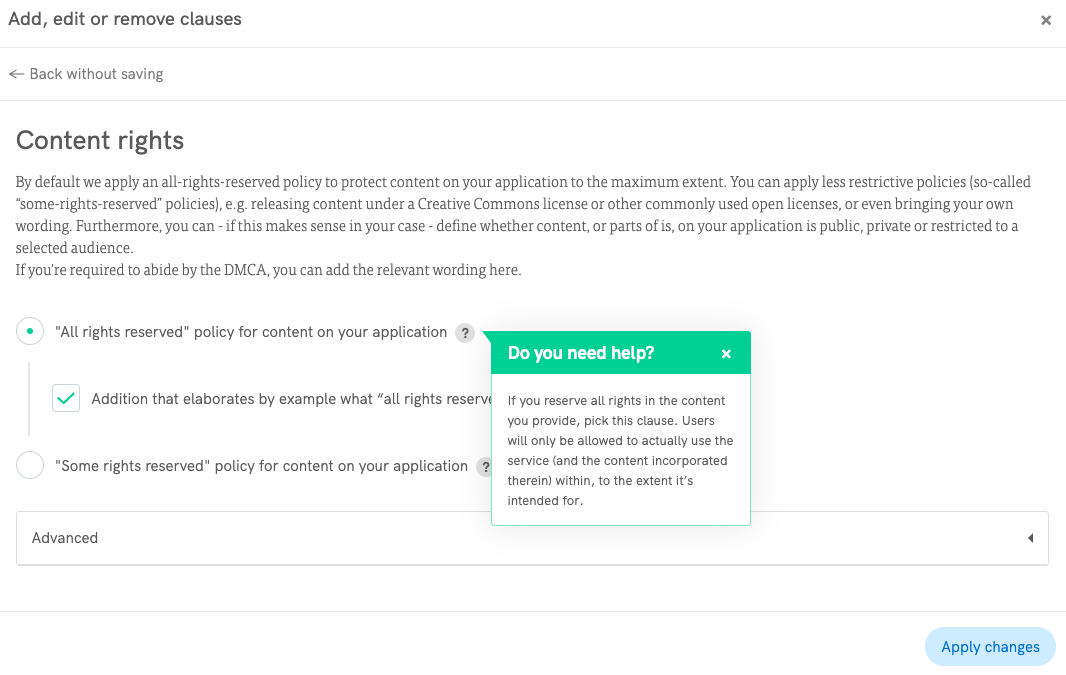This screenshot has width=1066, height=675.
Task: Click the "Content rights" heading
Action: (x=100, y=140)
